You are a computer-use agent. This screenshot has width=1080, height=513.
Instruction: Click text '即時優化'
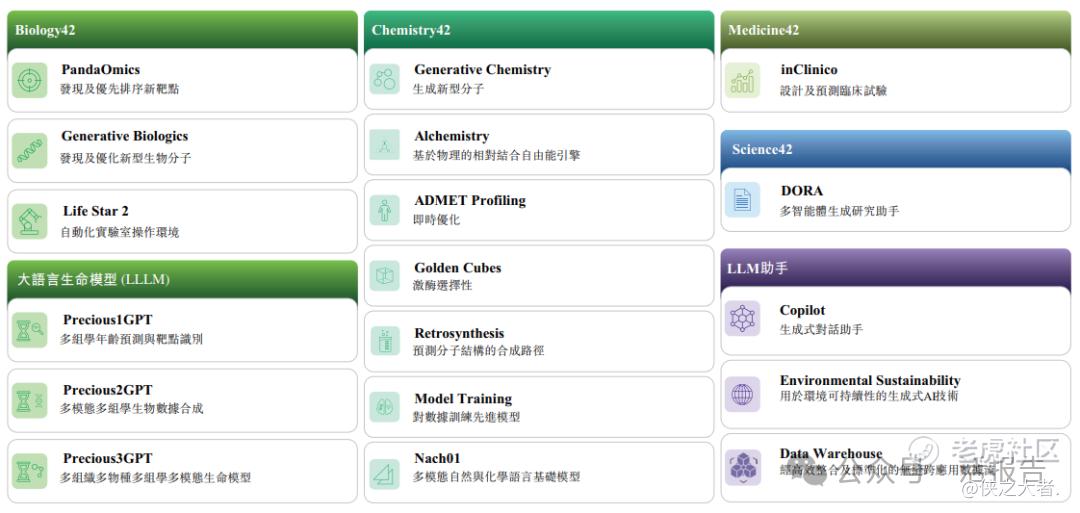436,220
